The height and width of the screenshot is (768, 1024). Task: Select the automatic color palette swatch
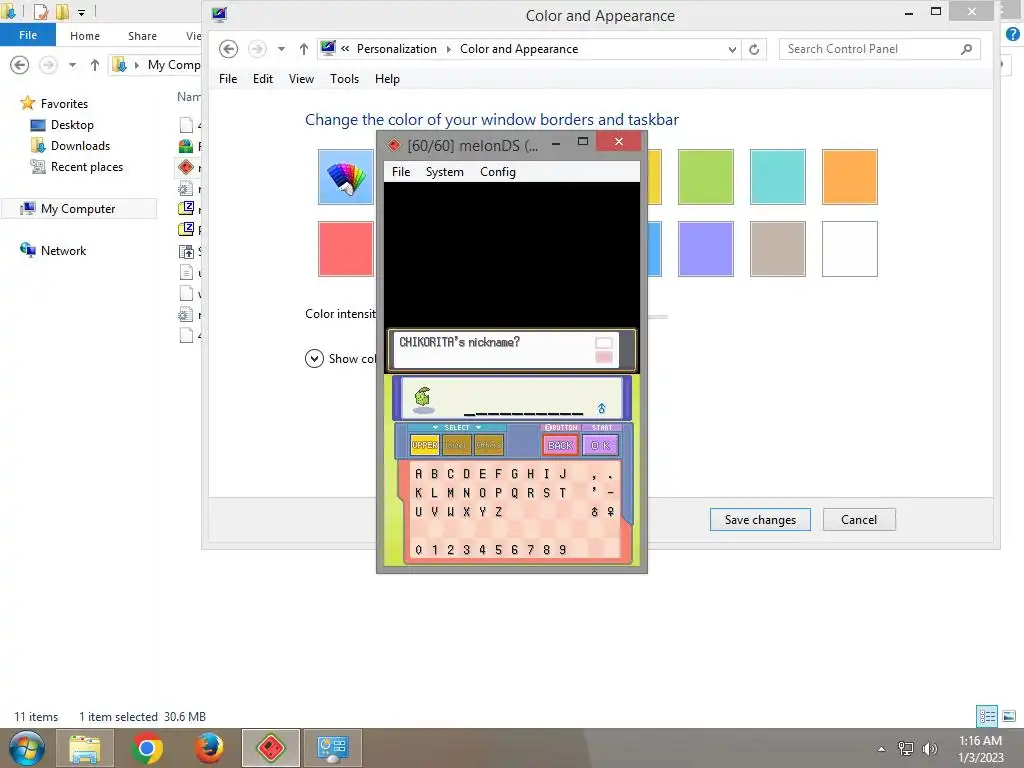[345, 177]
